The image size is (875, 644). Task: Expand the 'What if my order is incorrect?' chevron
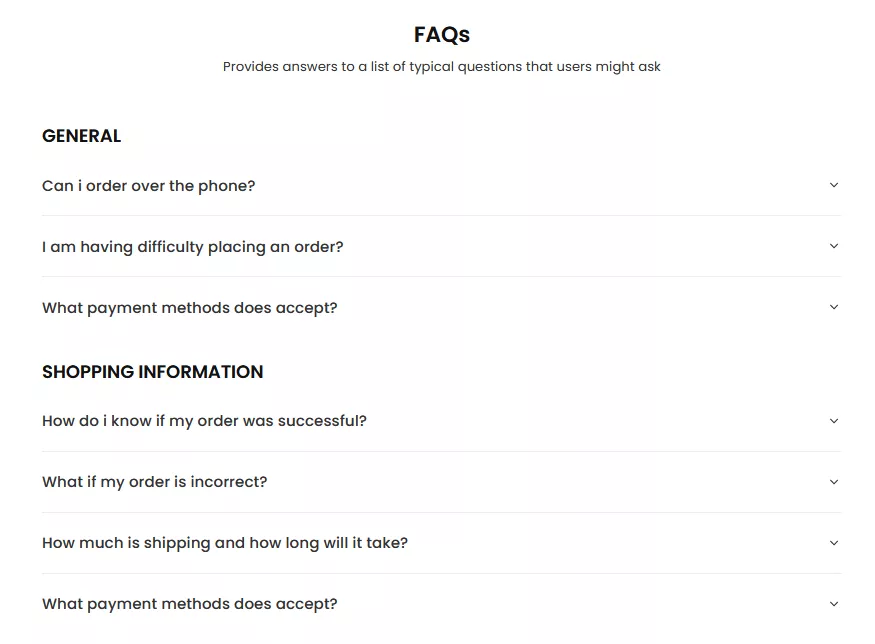tap(834, 482)
